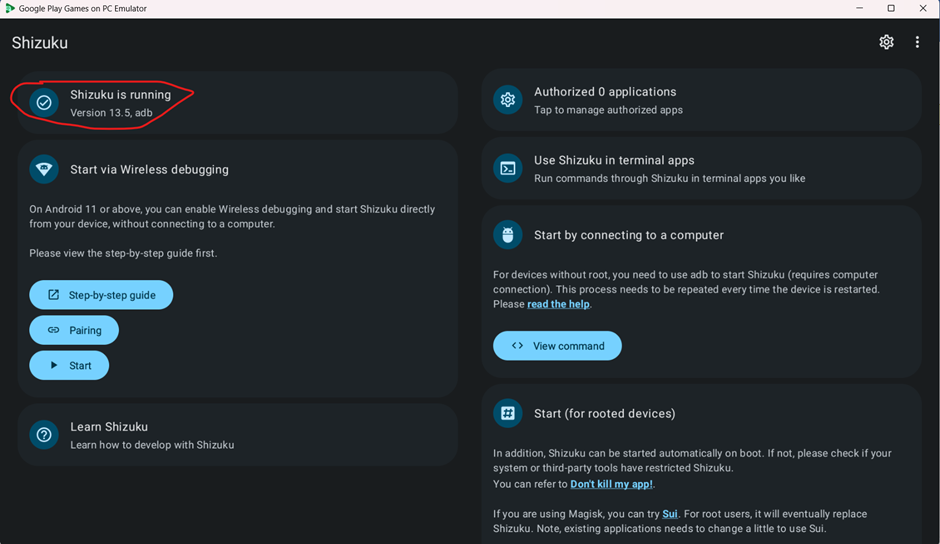Maximize the emulator window

coord(891,8)
